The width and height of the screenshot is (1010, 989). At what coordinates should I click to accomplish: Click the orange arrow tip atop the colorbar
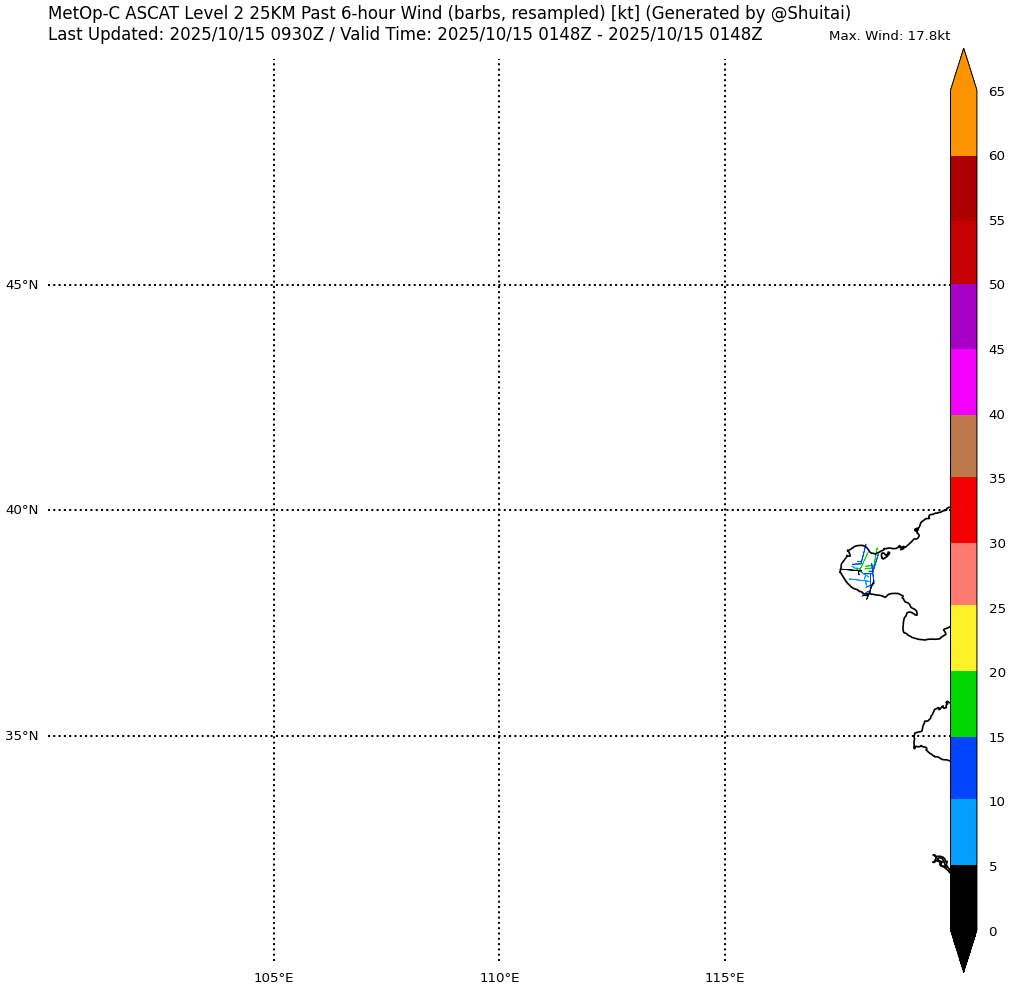(963, 70)
